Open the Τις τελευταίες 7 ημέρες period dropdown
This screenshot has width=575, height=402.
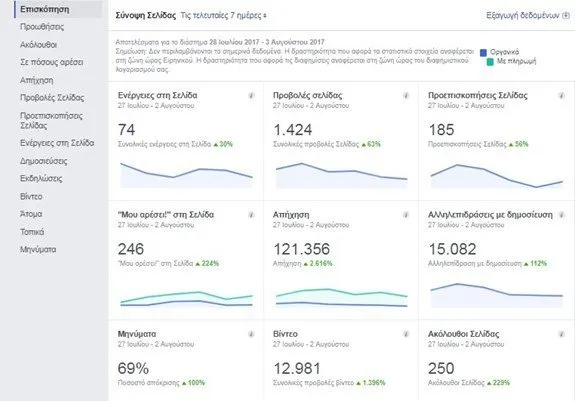pos(223,16)
